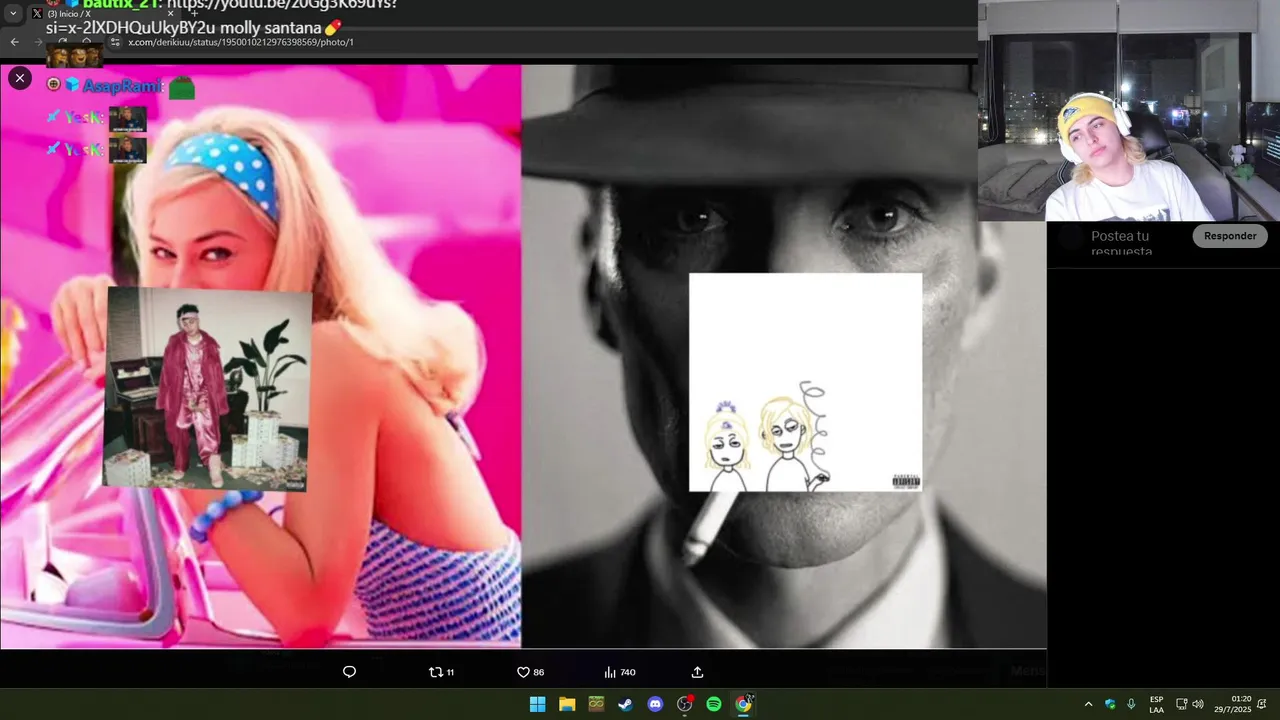Image resolution: width=1280 pixels, height=720 pixels.
Task: Expand the hidden system tray icons chevron
Action: [x=1088, y=704]
